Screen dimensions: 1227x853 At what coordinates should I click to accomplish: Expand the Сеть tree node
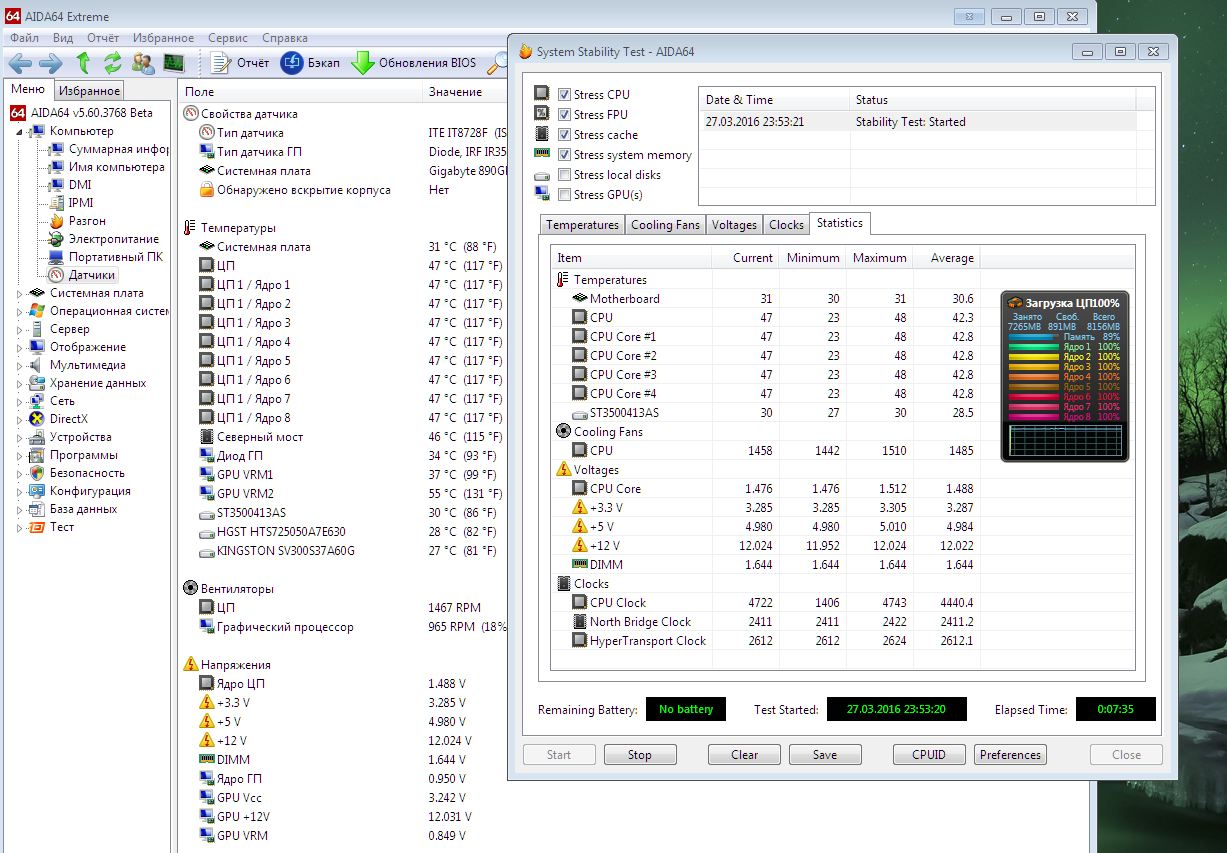click(21, 401)
